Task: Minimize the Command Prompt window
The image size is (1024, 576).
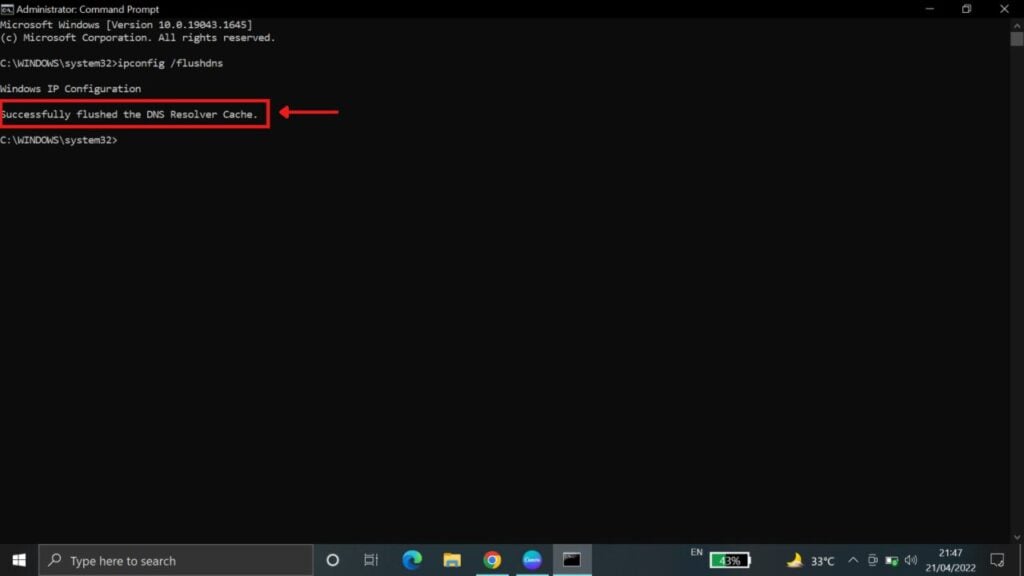Action: click(929, 9)
